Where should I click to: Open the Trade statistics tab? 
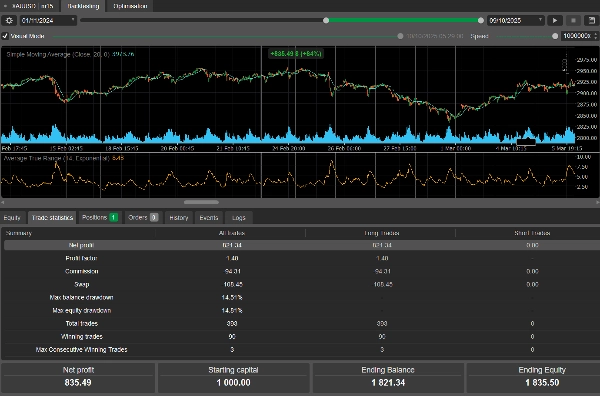(52, 218)
